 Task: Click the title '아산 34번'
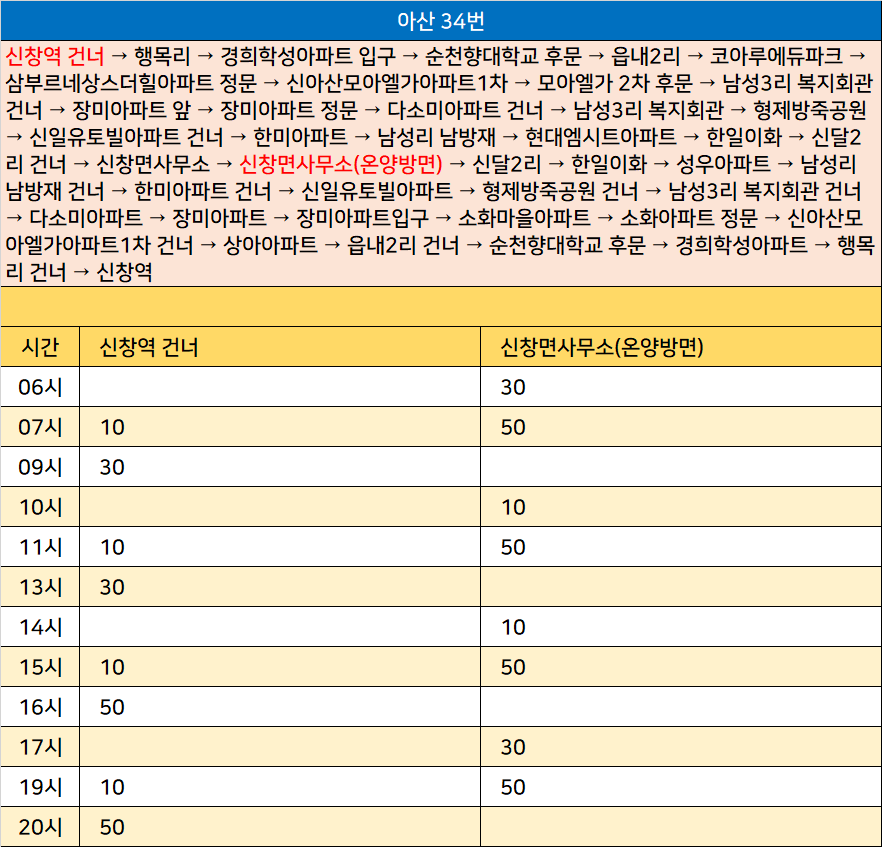pyautogui.click(x=440, y=21)
